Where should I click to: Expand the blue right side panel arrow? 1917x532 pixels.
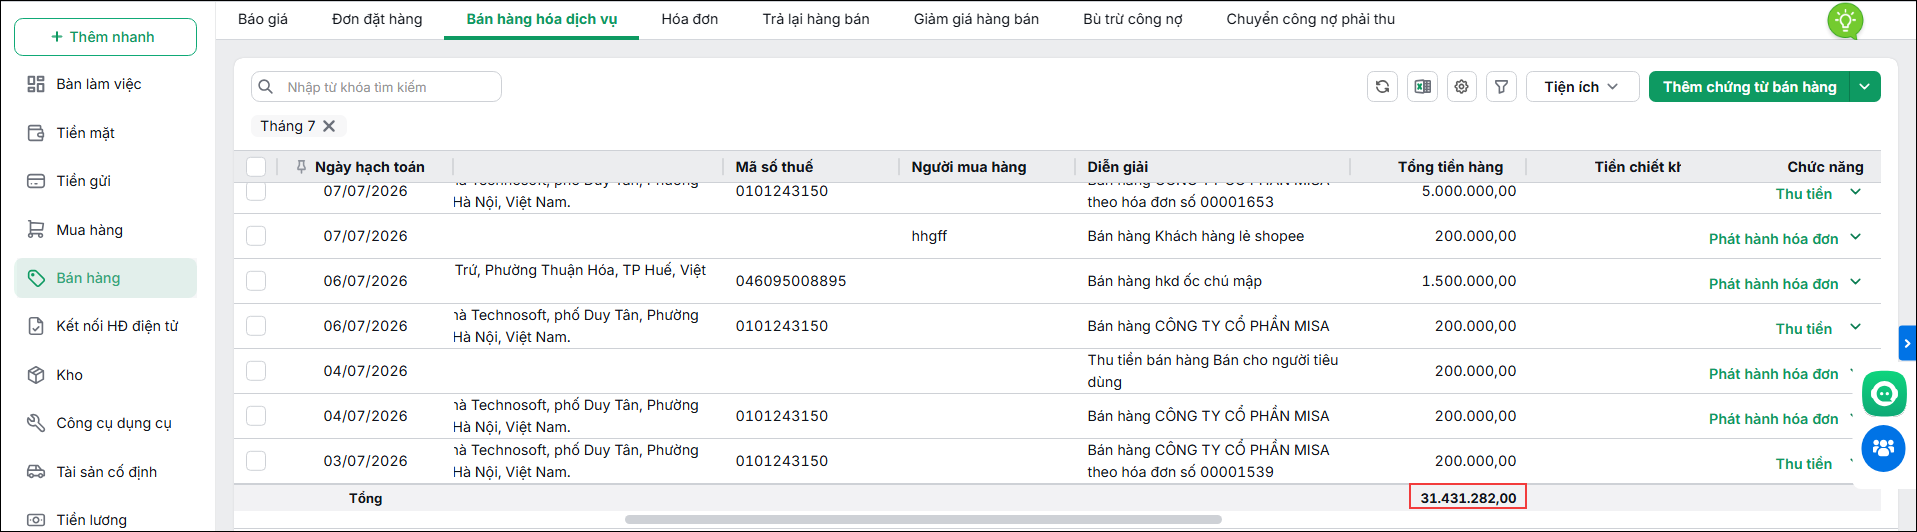click(x=1907, y=343)
